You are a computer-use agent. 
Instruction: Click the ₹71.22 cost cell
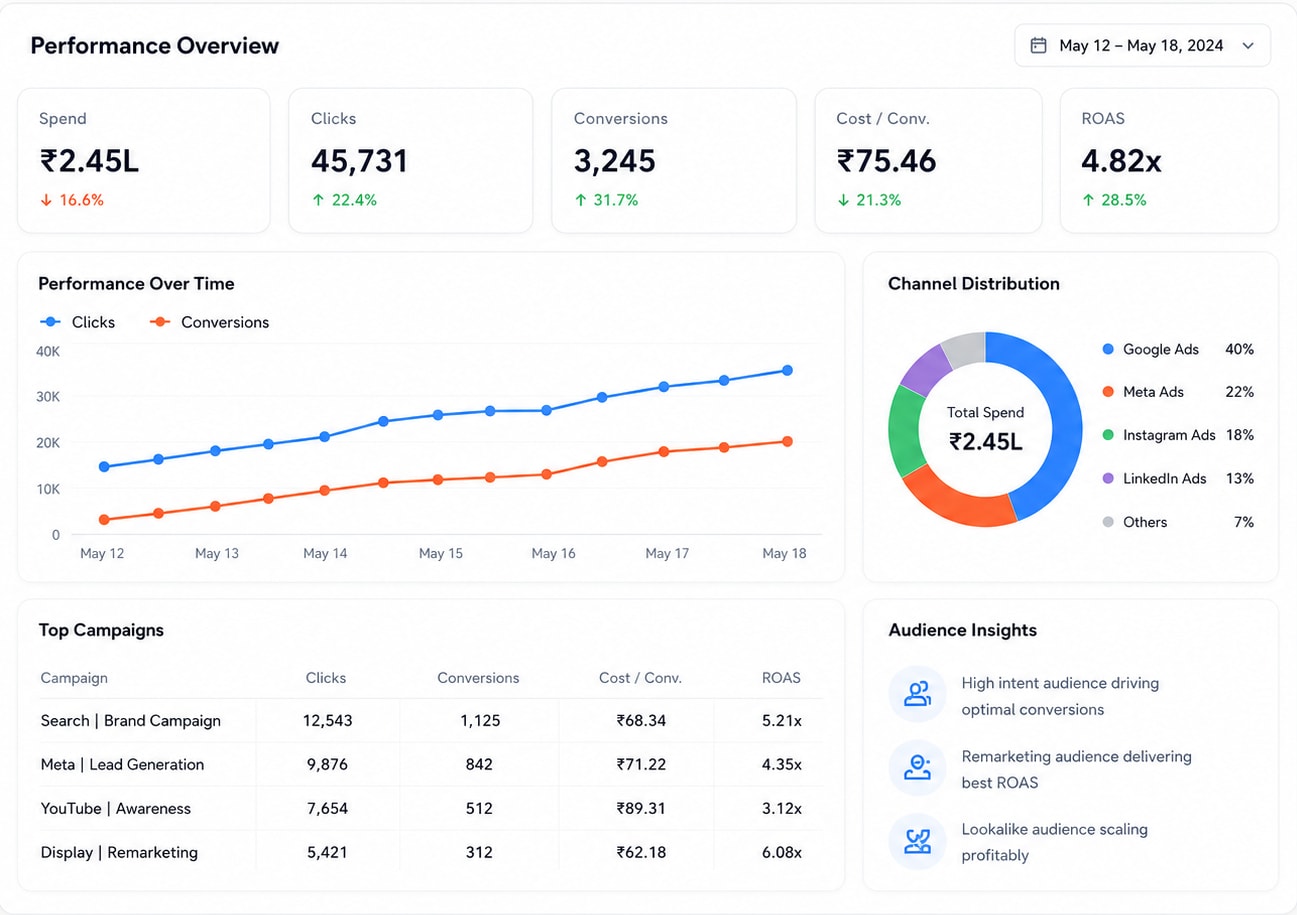641,765
